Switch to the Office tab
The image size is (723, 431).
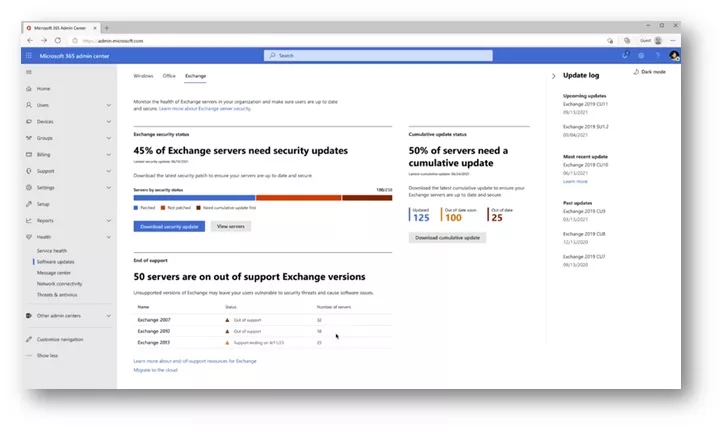point(169,76)
